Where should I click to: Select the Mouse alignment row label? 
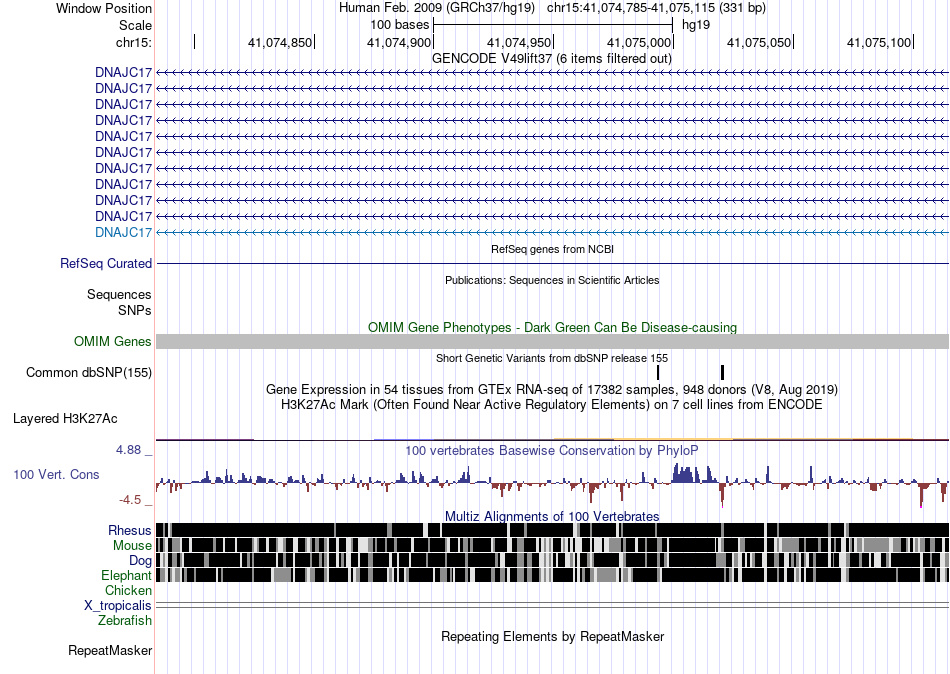132,546
